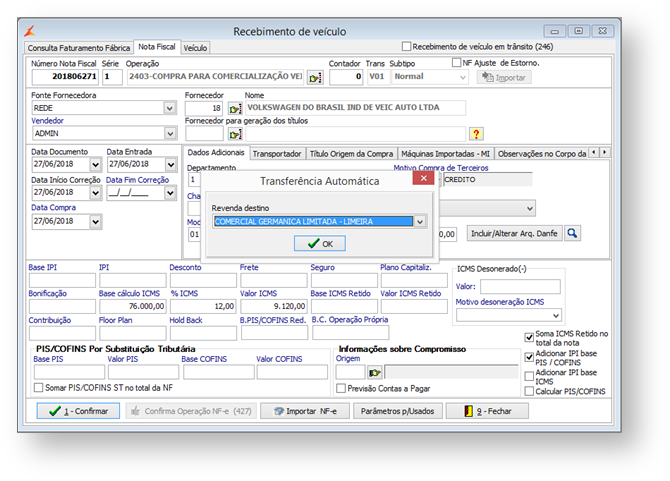Click the yellow question mark help icon
Viewport: 670px width, 481px height.
(x=476, y=134)
